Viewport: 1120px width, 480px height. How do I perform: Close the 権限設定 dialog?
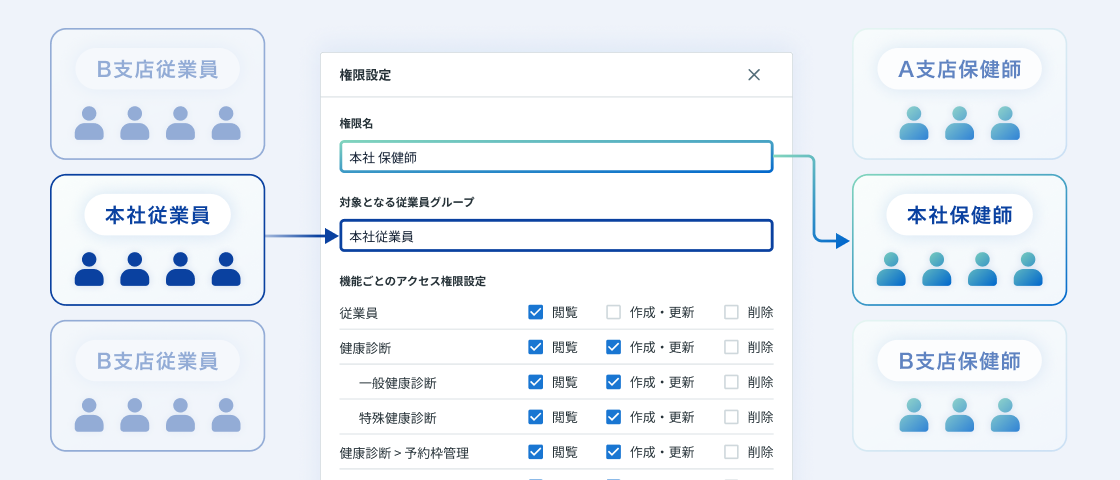[754, 75]
